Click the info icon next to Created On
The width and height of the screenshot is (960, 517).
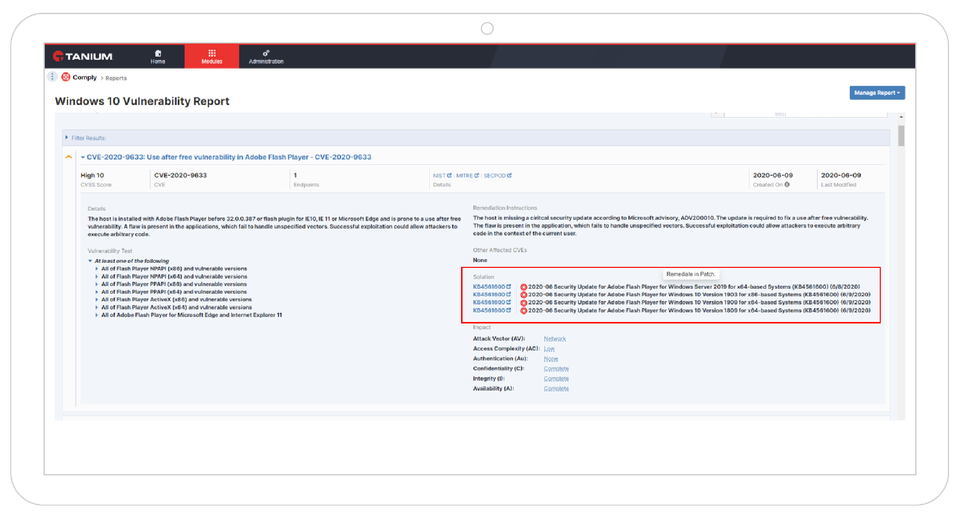coord(787,184)
